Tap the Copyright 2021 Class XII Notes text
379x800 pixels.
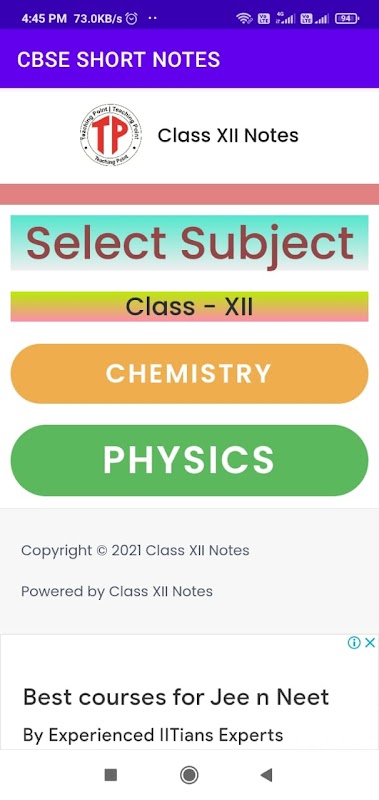click(x=135, y=551)
